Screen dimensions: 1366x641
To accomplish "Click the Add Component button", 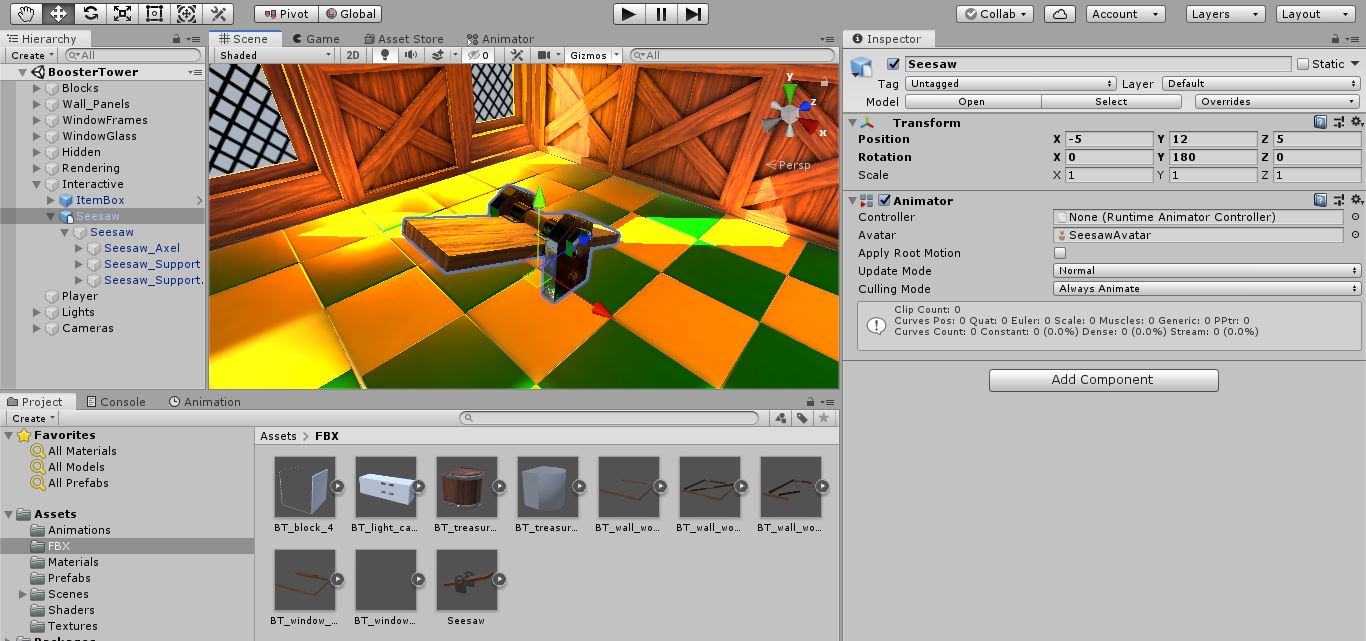I will click(1103, 380).
